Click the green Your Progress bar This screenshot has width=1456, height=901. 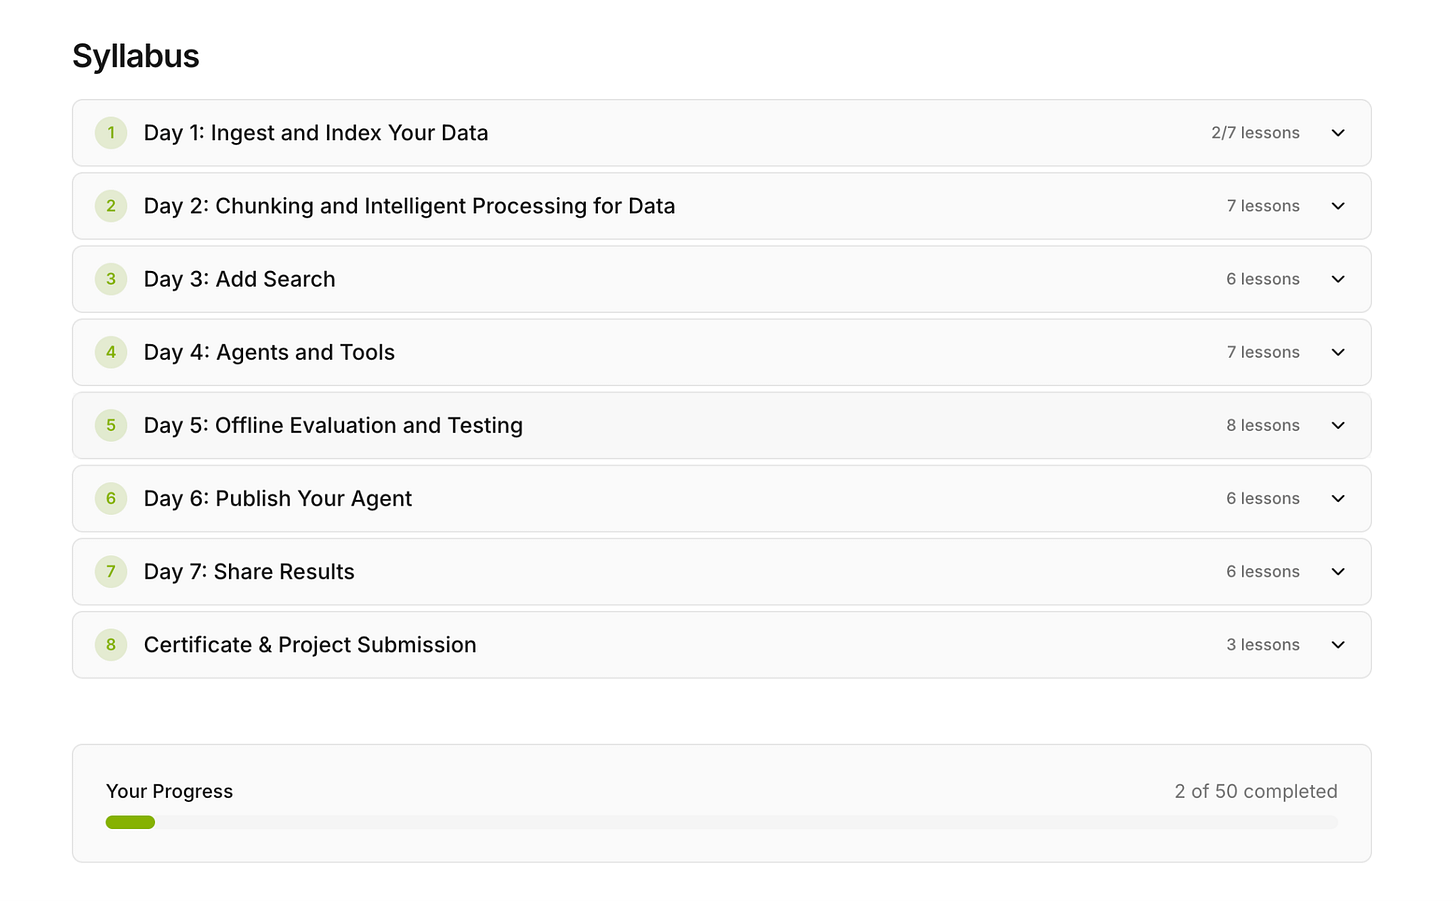130,822
